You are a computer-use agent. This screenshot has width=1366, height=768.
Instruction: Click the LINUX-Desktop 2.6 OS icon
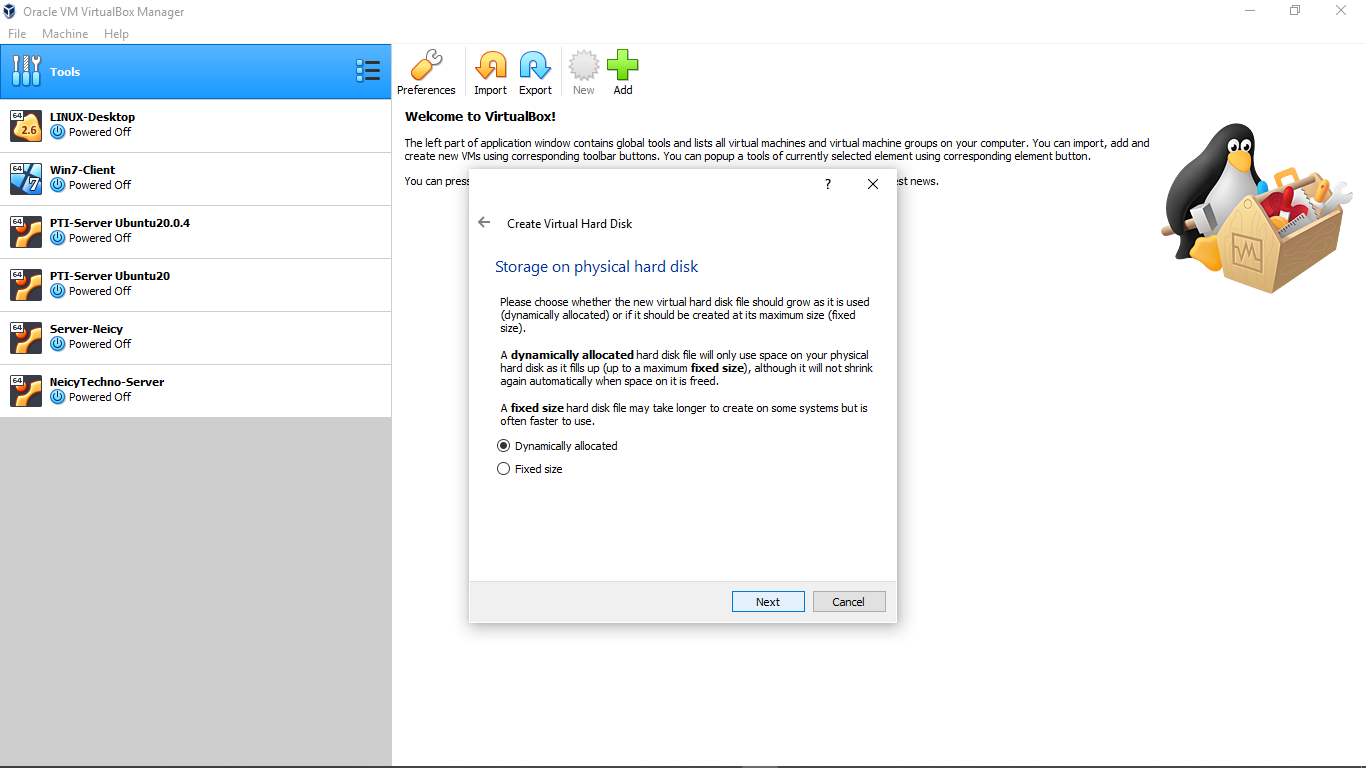pos(26,125)
